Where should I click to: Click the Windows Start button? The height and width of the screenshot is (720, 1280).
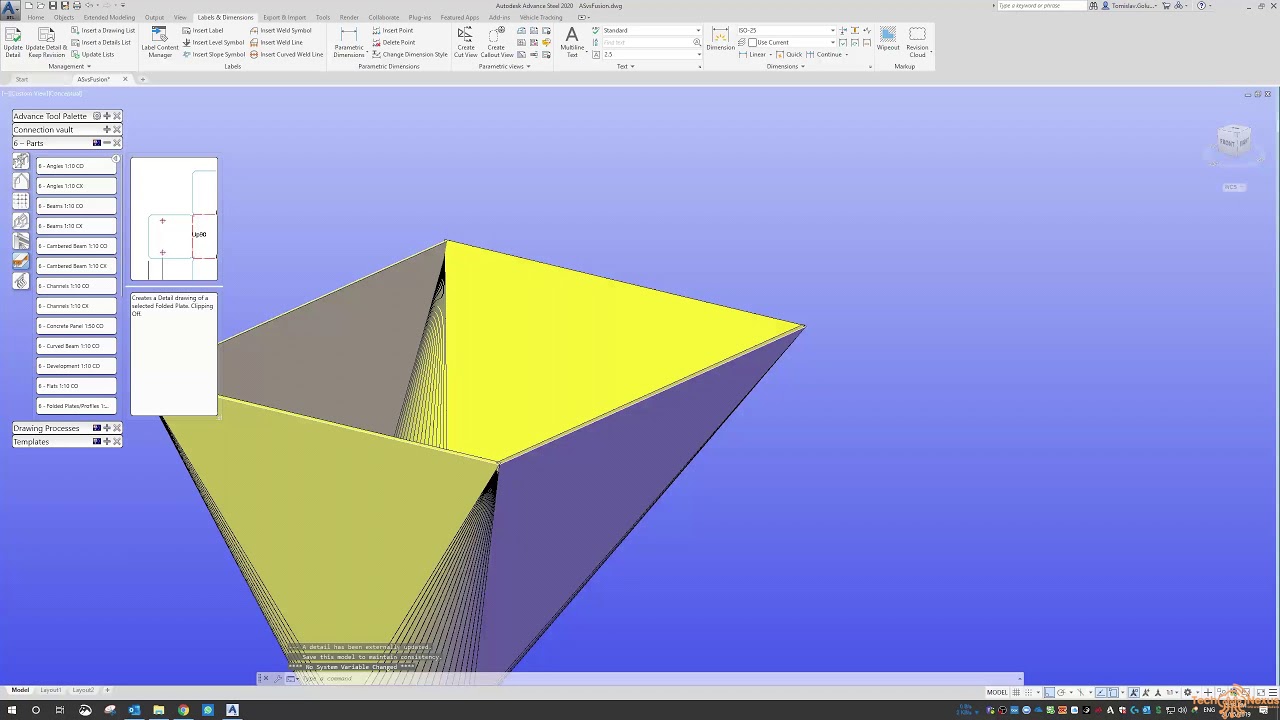tap(11, 710)
